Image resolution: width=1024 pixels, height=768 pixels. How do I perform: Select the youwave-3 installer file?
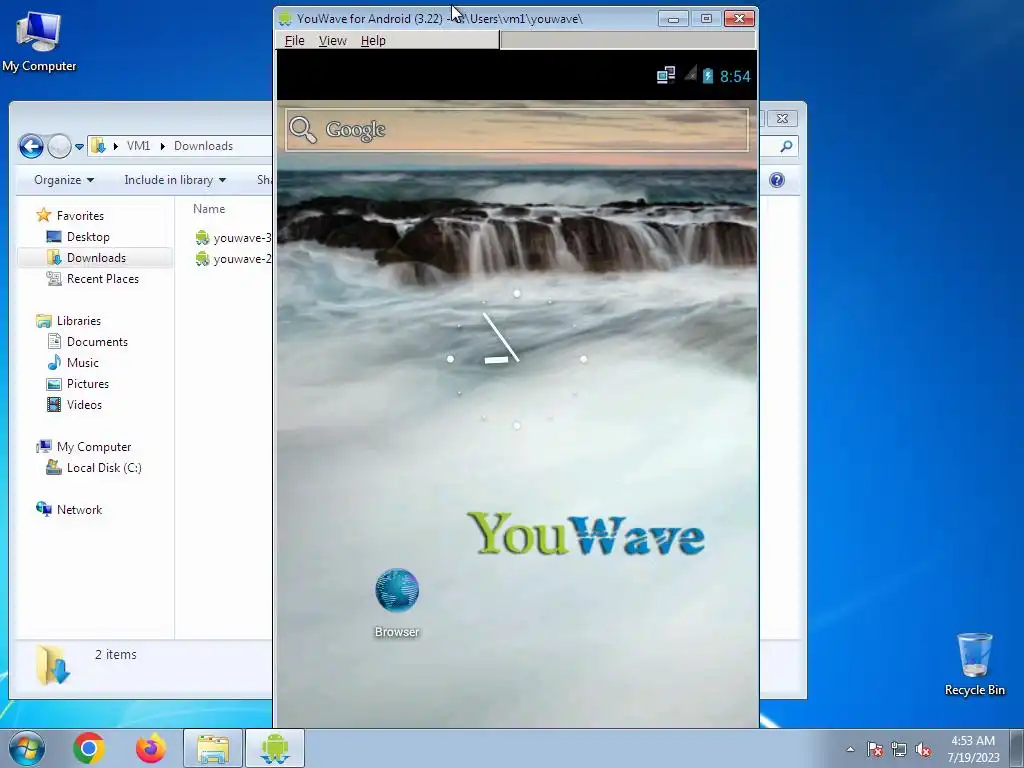click(x=233, y=238)
